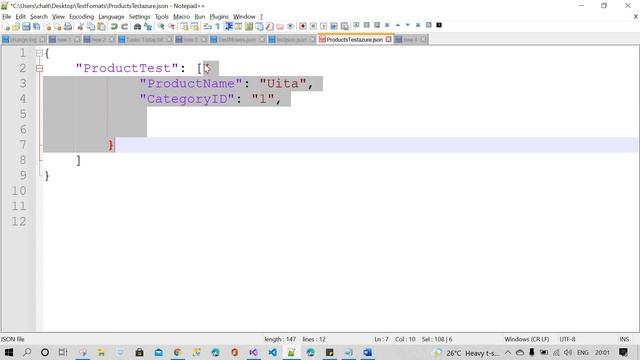Undo the last edit with green arrow

(x=114, y=27)
